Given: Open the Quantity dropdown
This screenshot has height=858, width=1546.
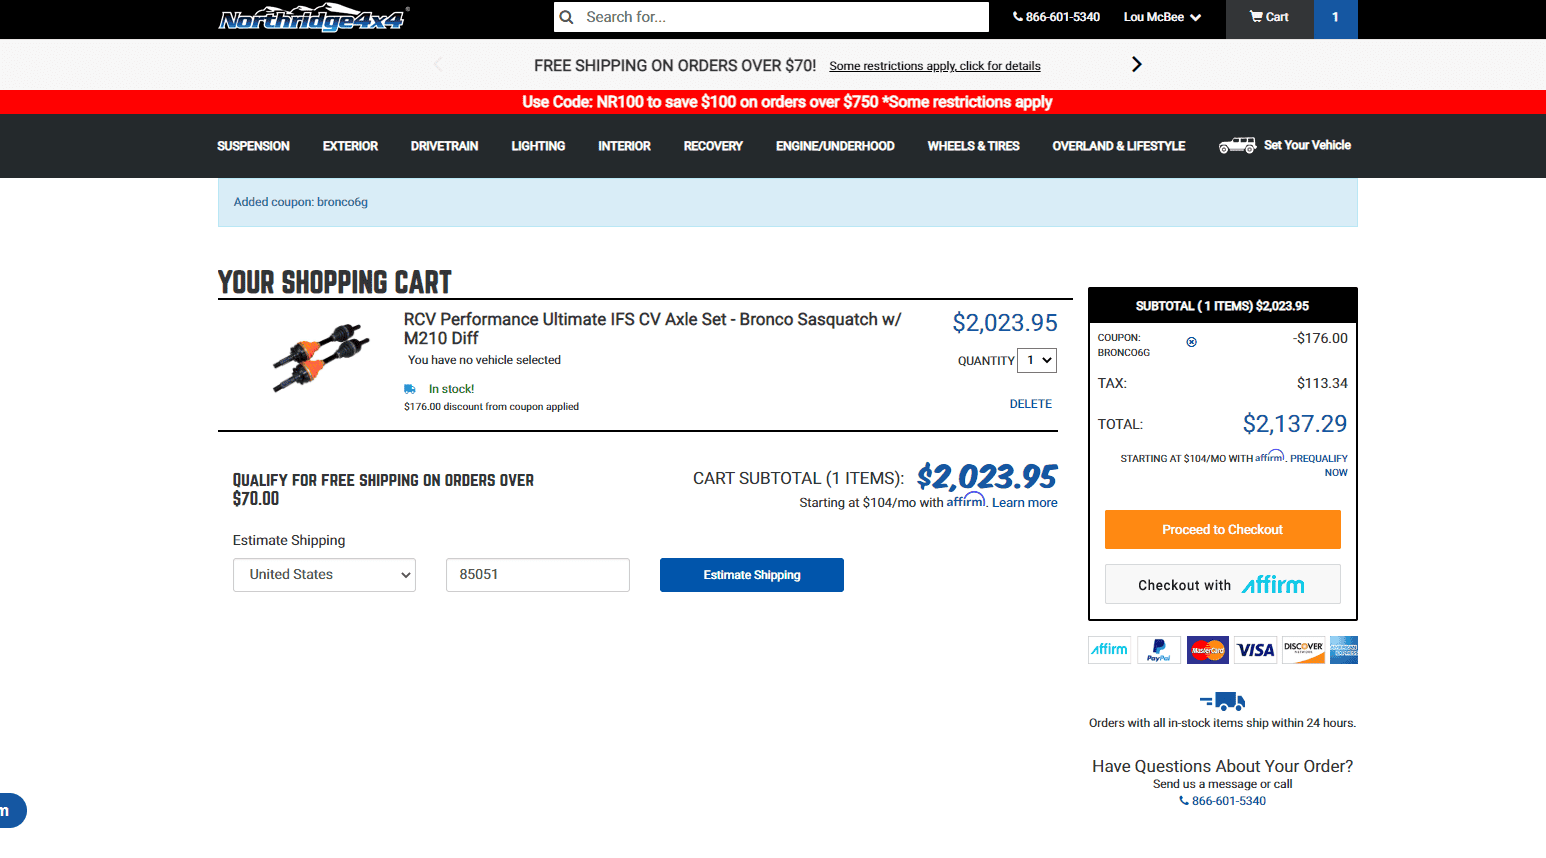Looking at the screenshot, I should [1037, 360].
